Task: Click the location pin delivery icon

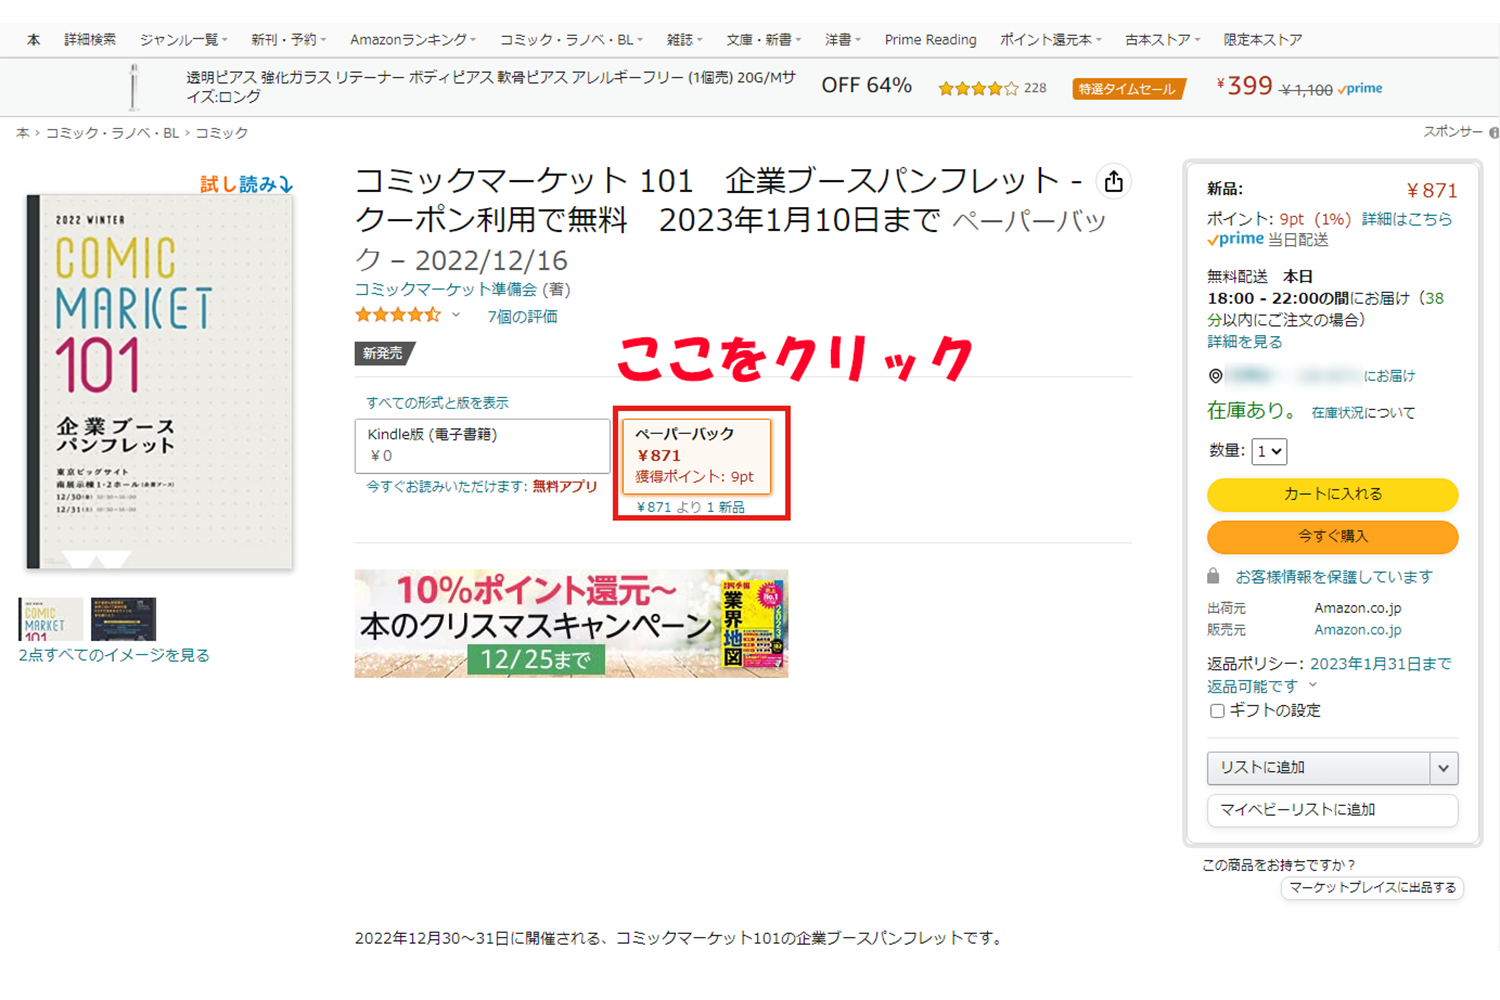Action: pos(1215,376)
